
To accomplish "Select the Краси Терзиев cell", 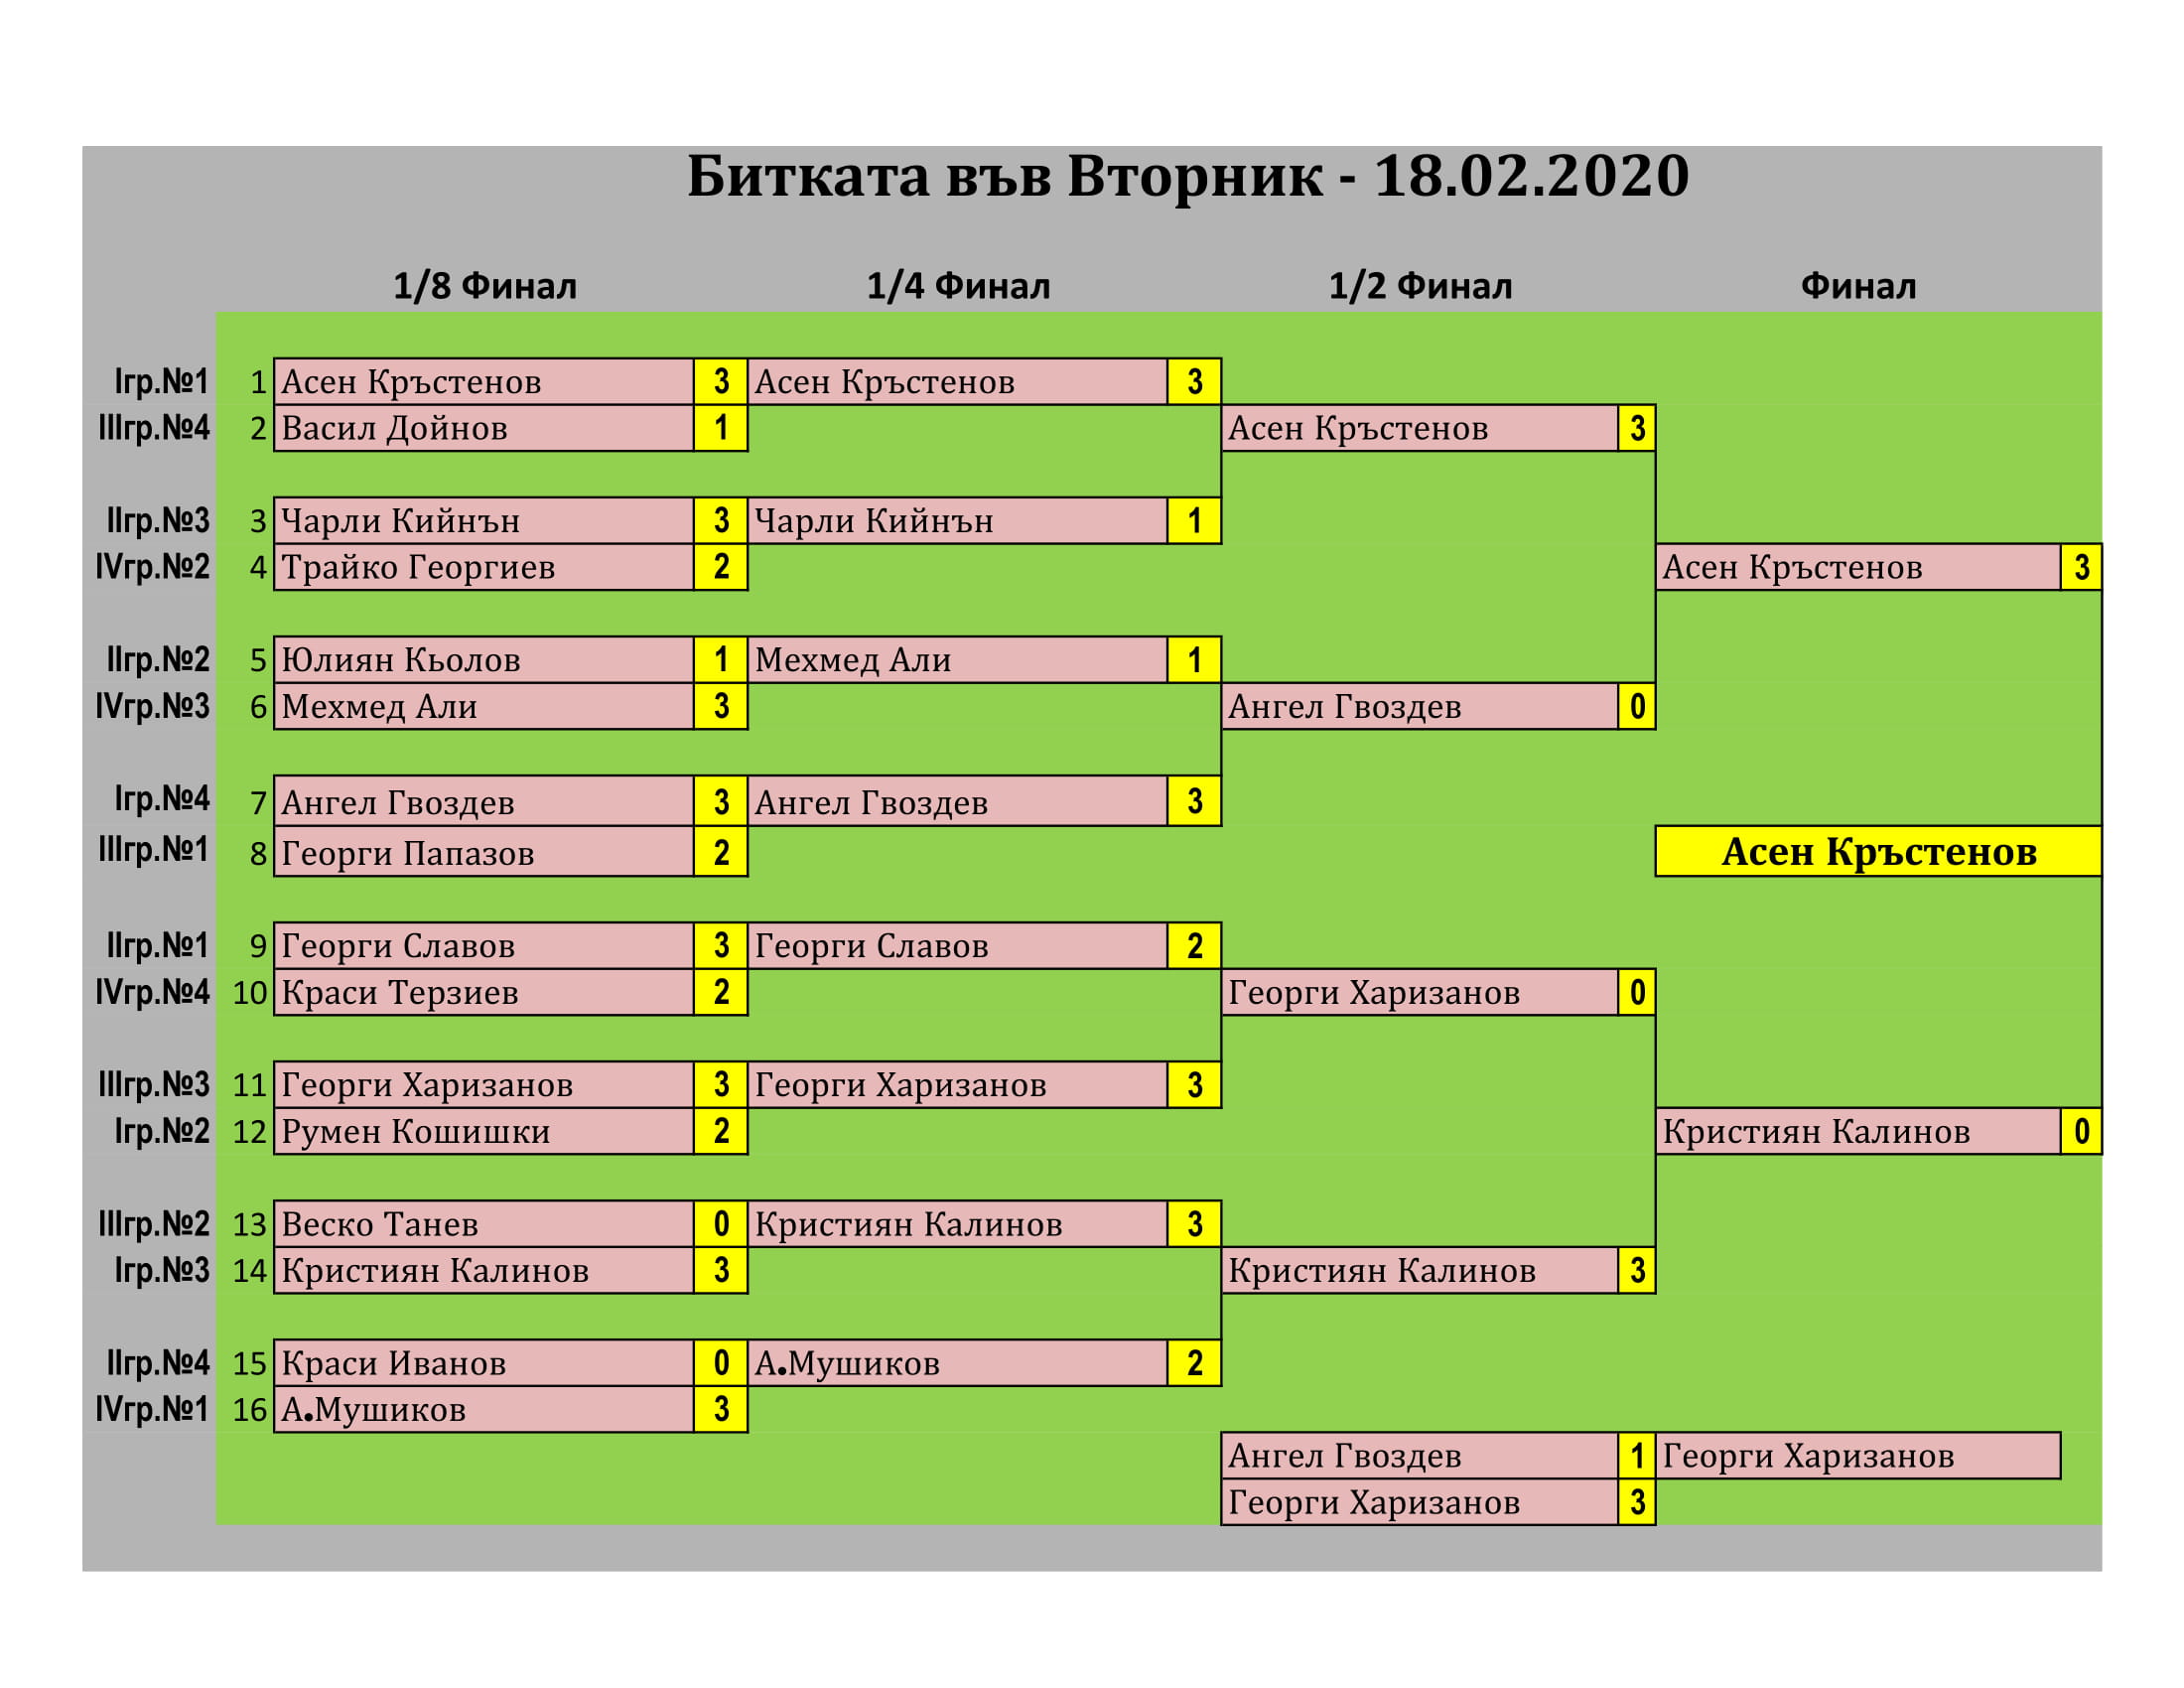I will pos(483,992).
